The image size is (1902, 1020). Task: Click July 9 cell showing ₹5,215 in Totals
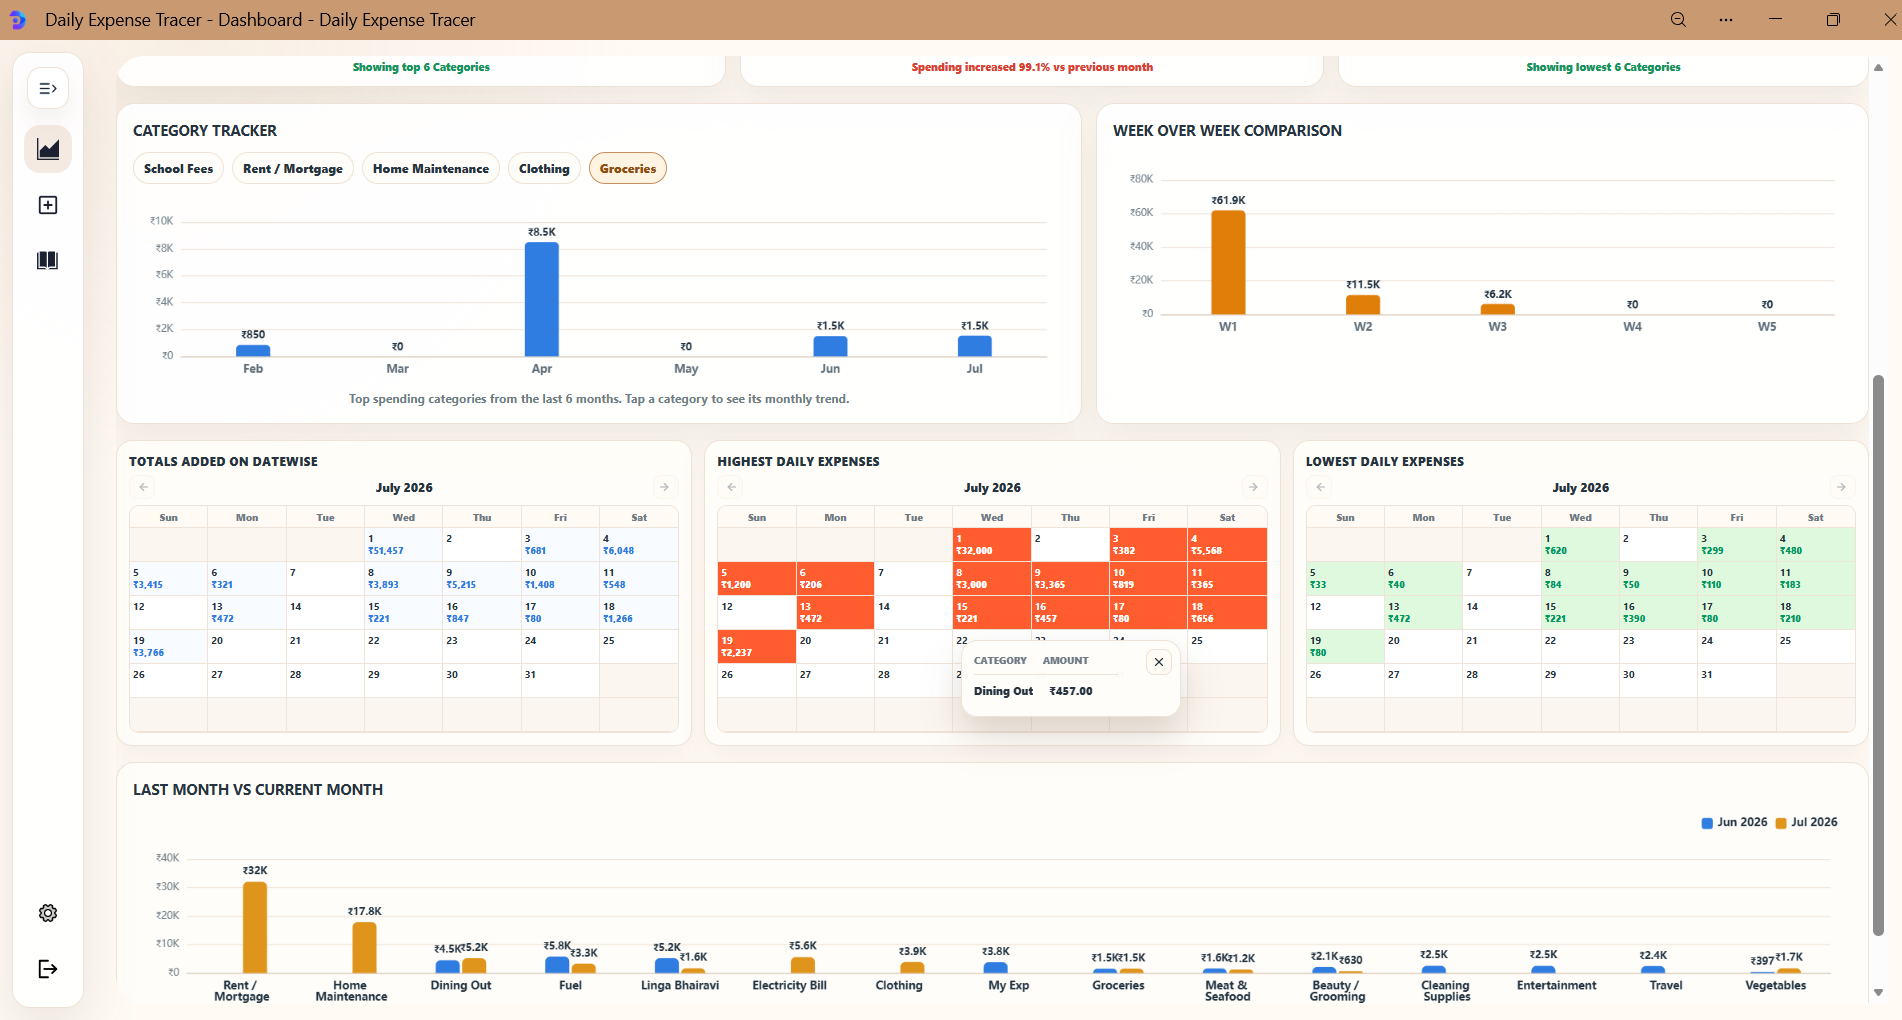tap(482, 579)
